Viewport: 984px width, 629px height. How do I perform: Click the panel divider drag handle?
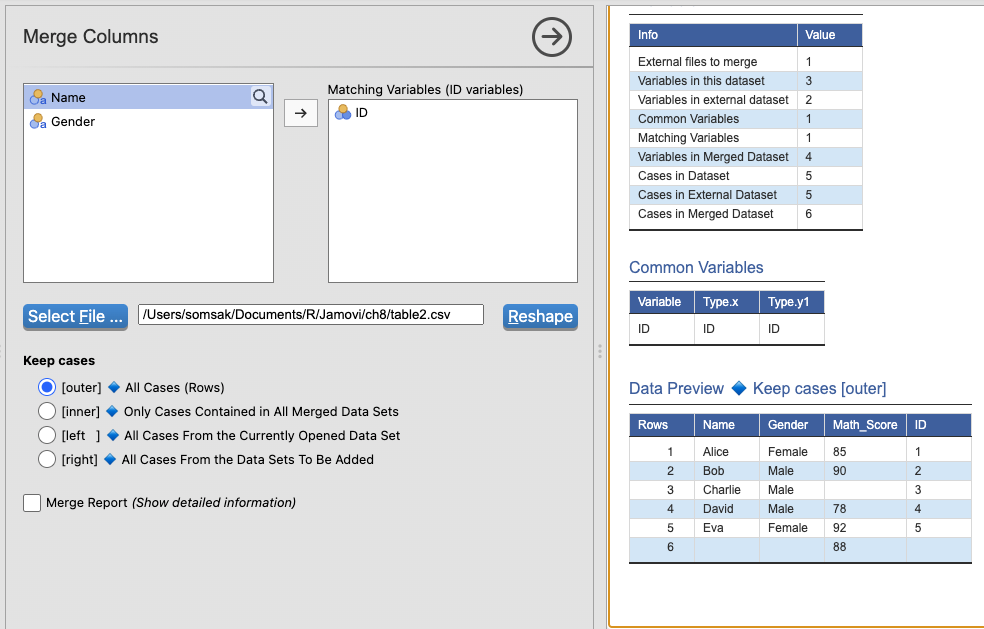[x=599, y=351]
